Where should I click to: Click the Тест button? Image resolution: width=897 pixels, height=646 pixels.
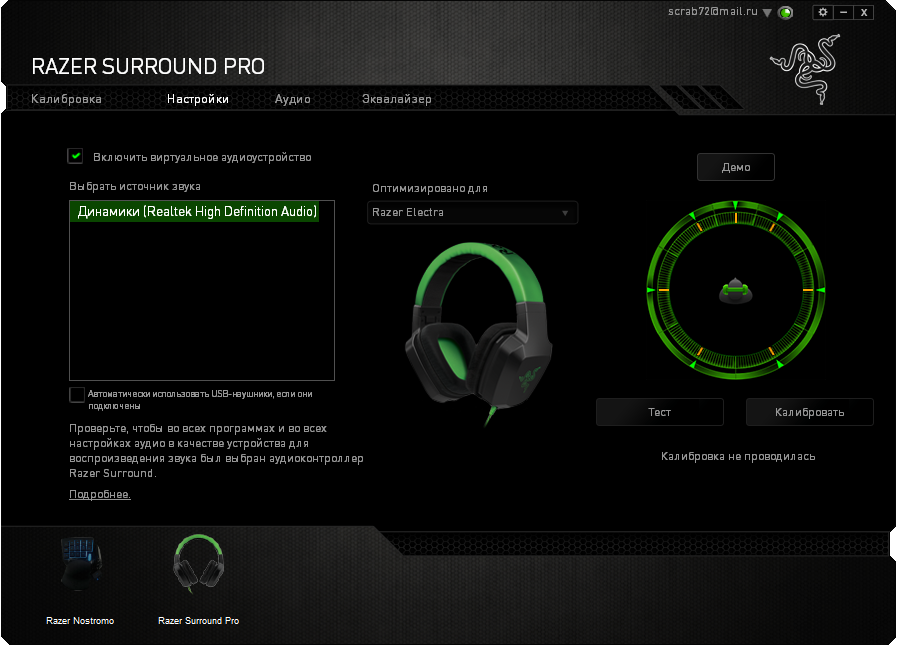[x=660, y=412]
